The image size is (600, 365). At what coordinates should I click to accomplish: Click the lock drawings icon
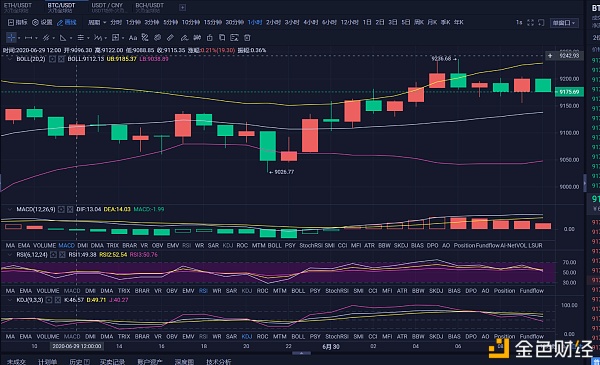pos(209,38)
